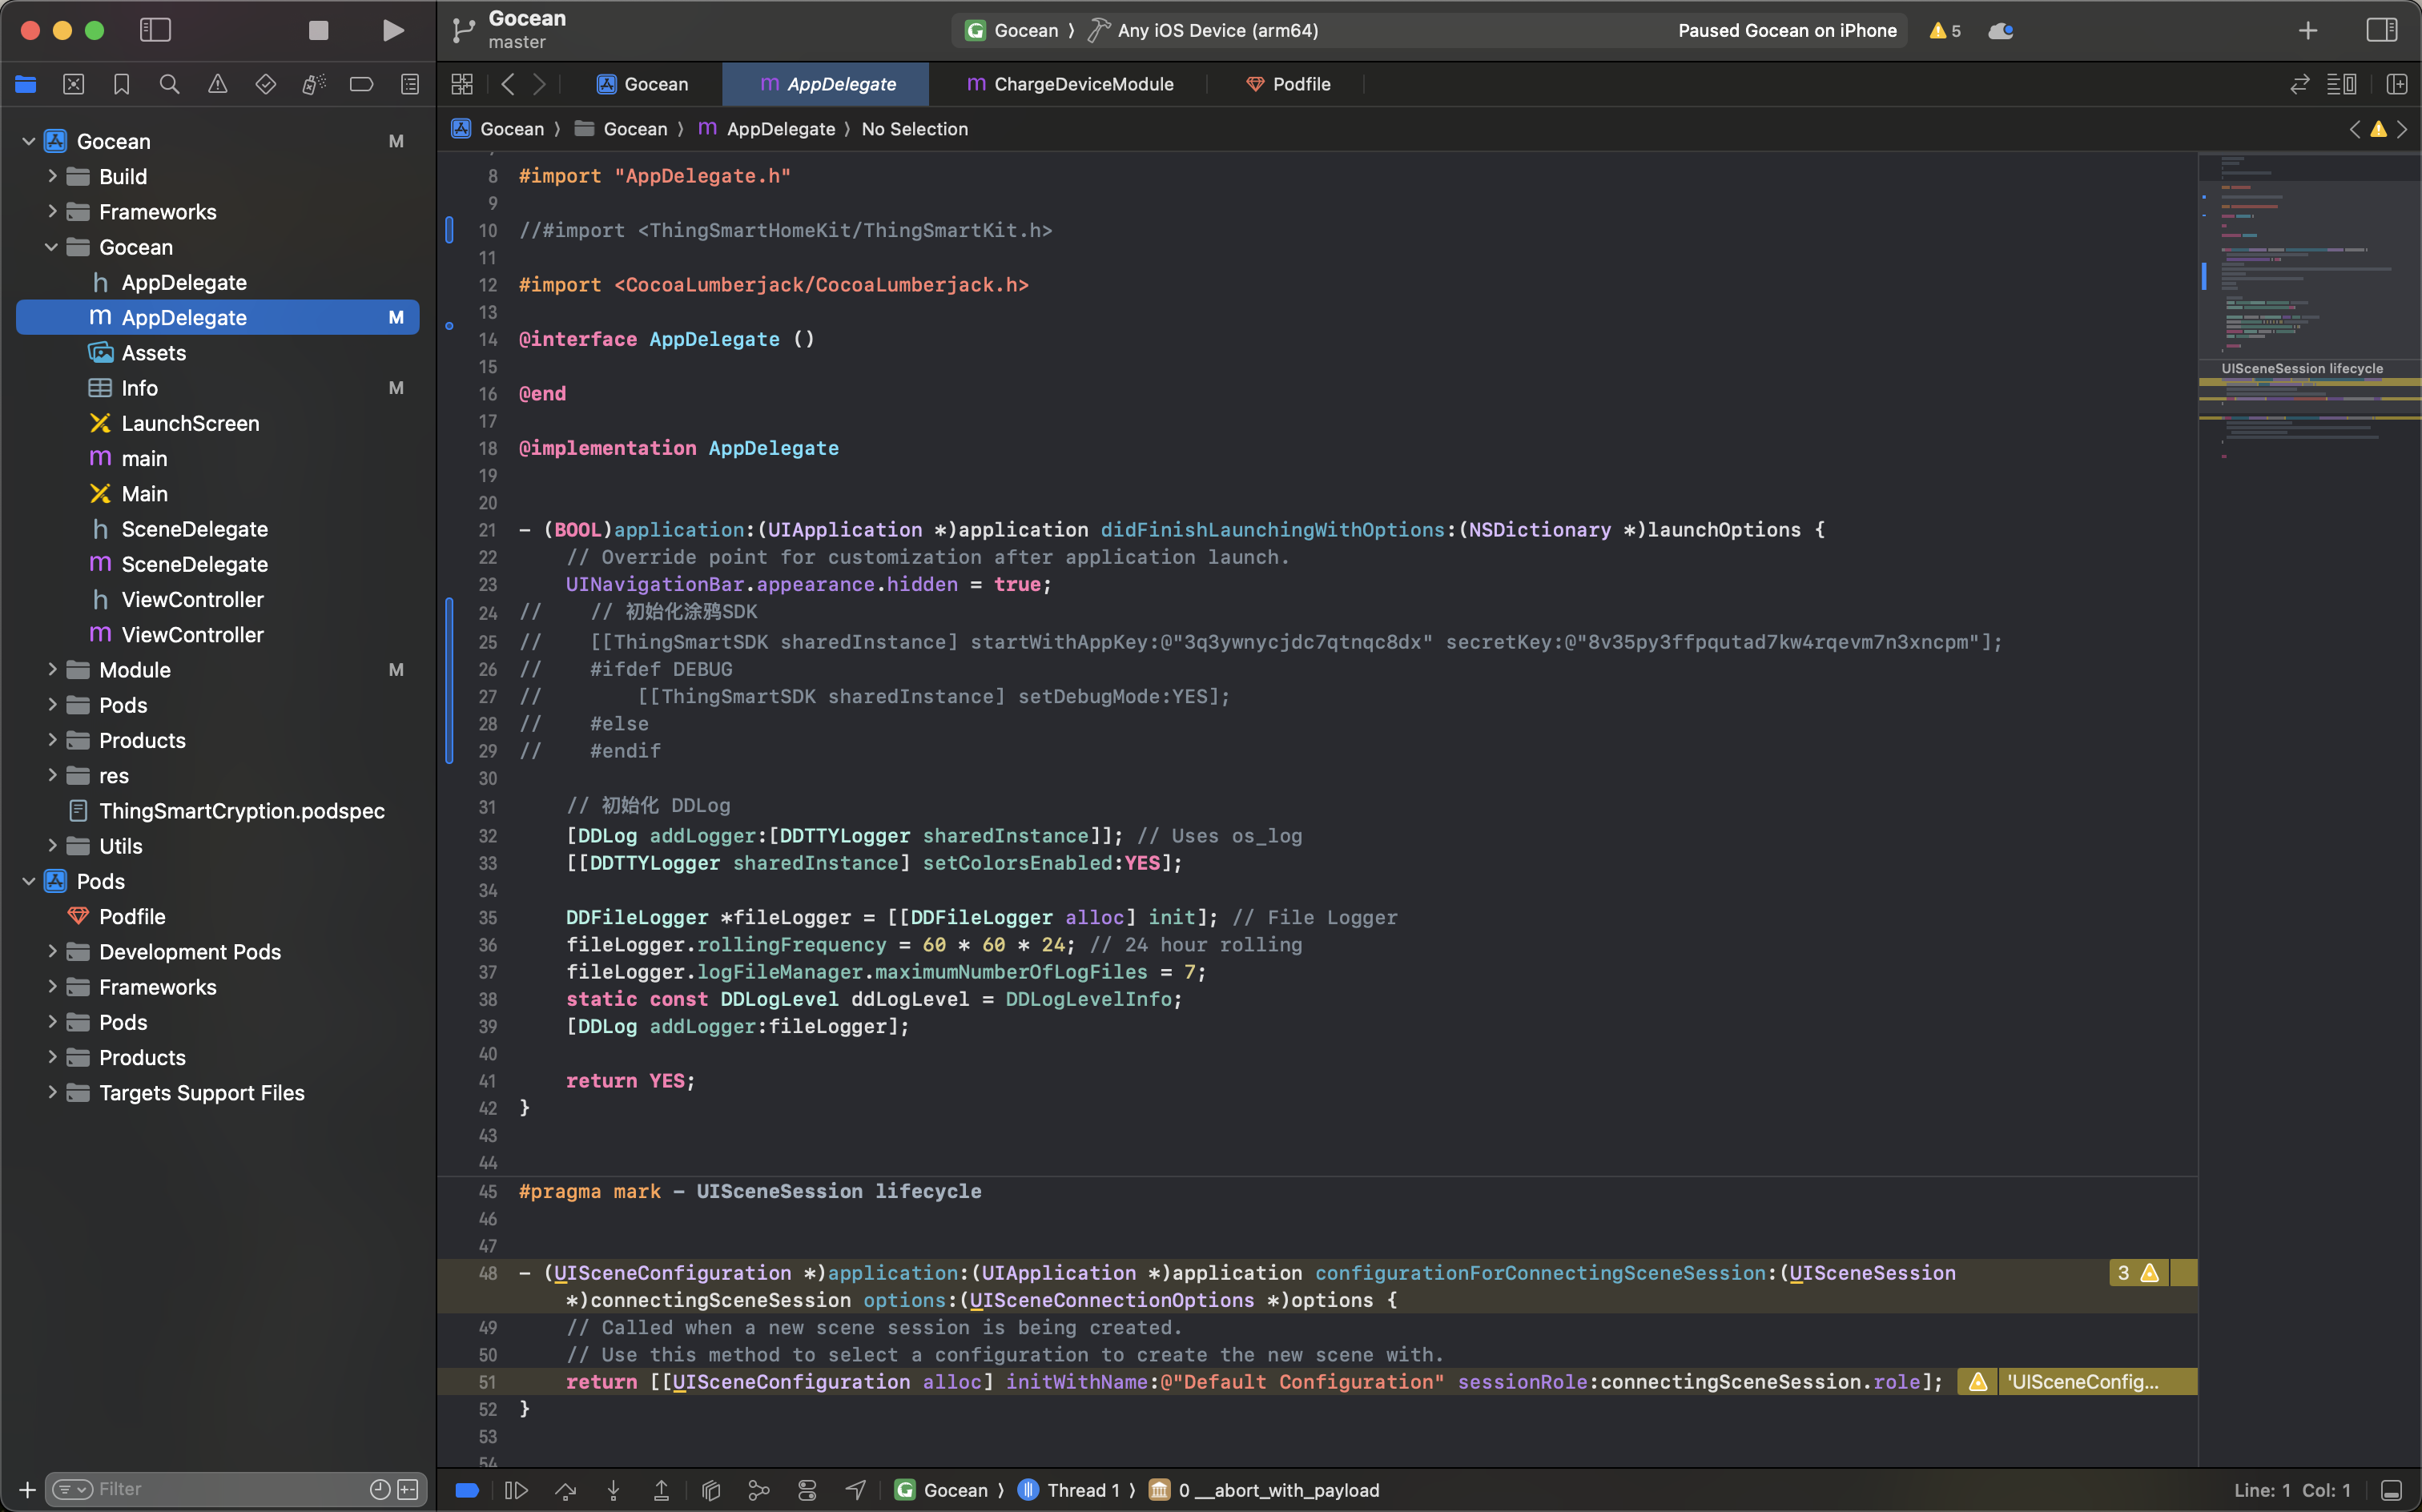Toggle the debug area panel visibility
2422x1512 pixels.
(x=2392, y=1490)
